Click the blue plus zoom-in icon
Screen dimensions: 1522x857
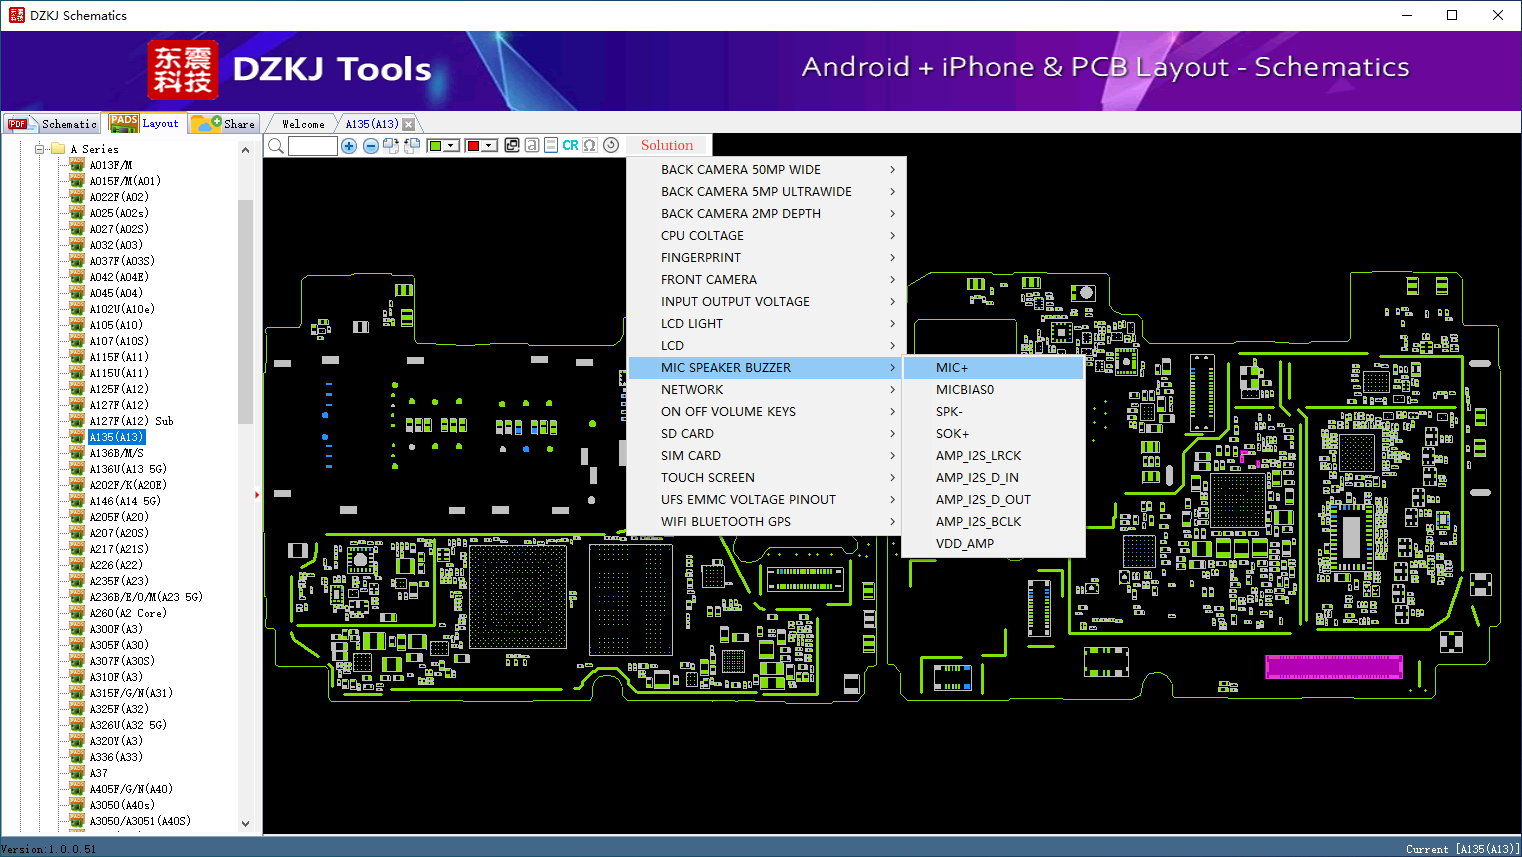click(349, 146)
